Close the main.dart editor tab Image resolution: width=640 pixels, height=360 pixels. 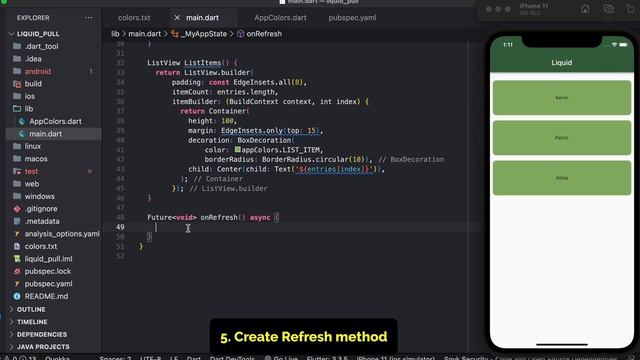click(177, 18)
